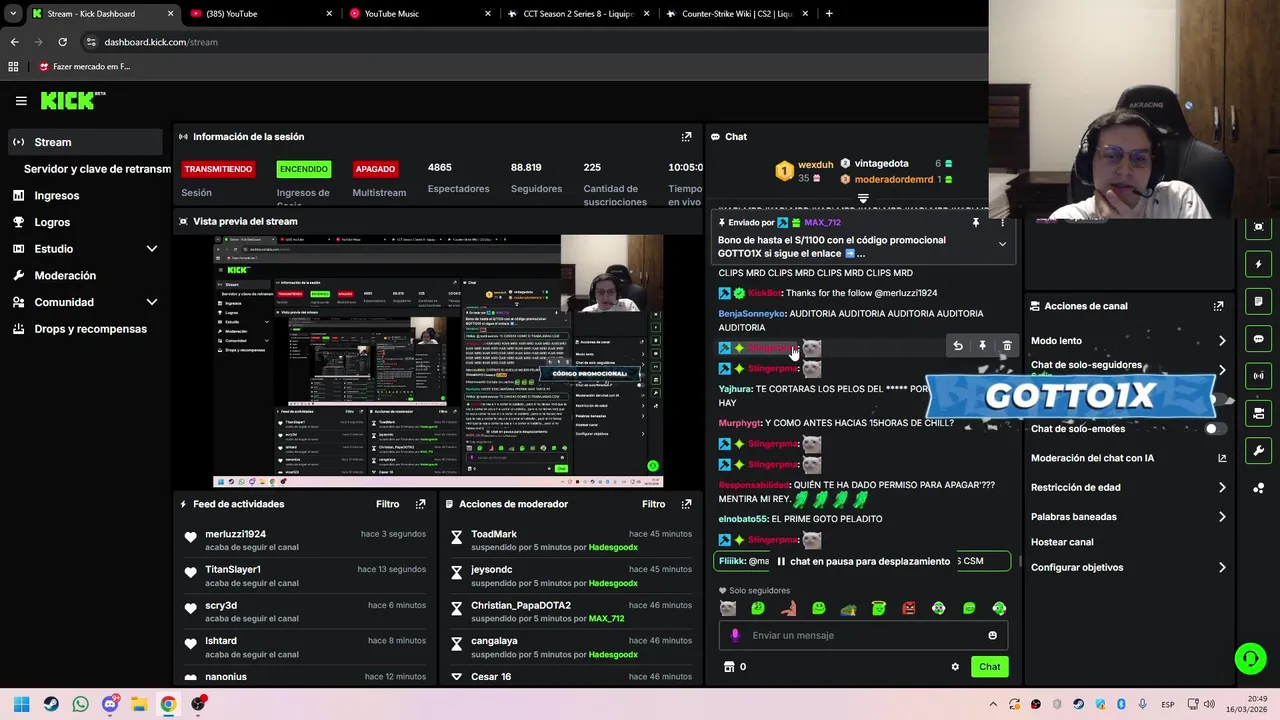Open Filtro in Feed de actividades
Screen dimensions: 1280x720
(x=387, y=504)
